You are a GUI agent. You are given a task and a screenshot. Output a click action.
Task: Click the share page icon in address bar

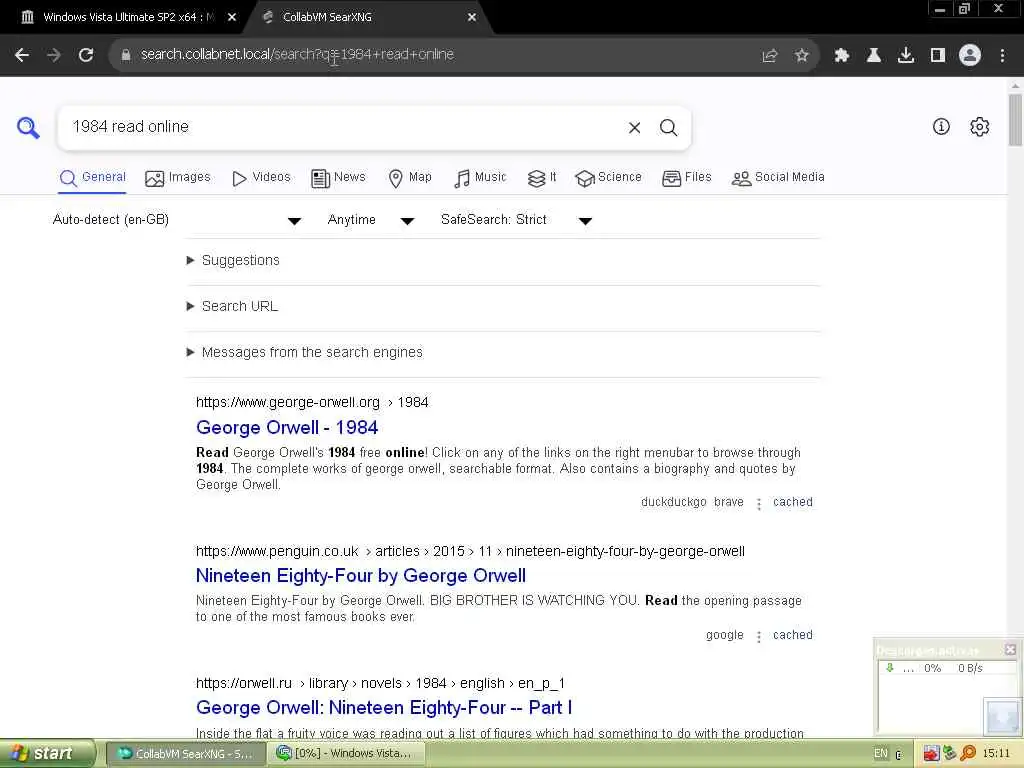coord(770,56)
